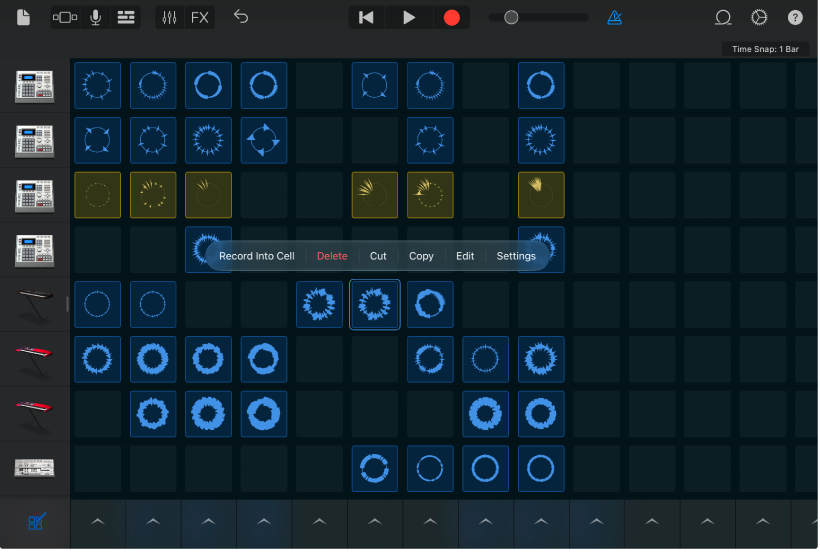Tap first cell in upper red keyboard row

tap(98, 359)
